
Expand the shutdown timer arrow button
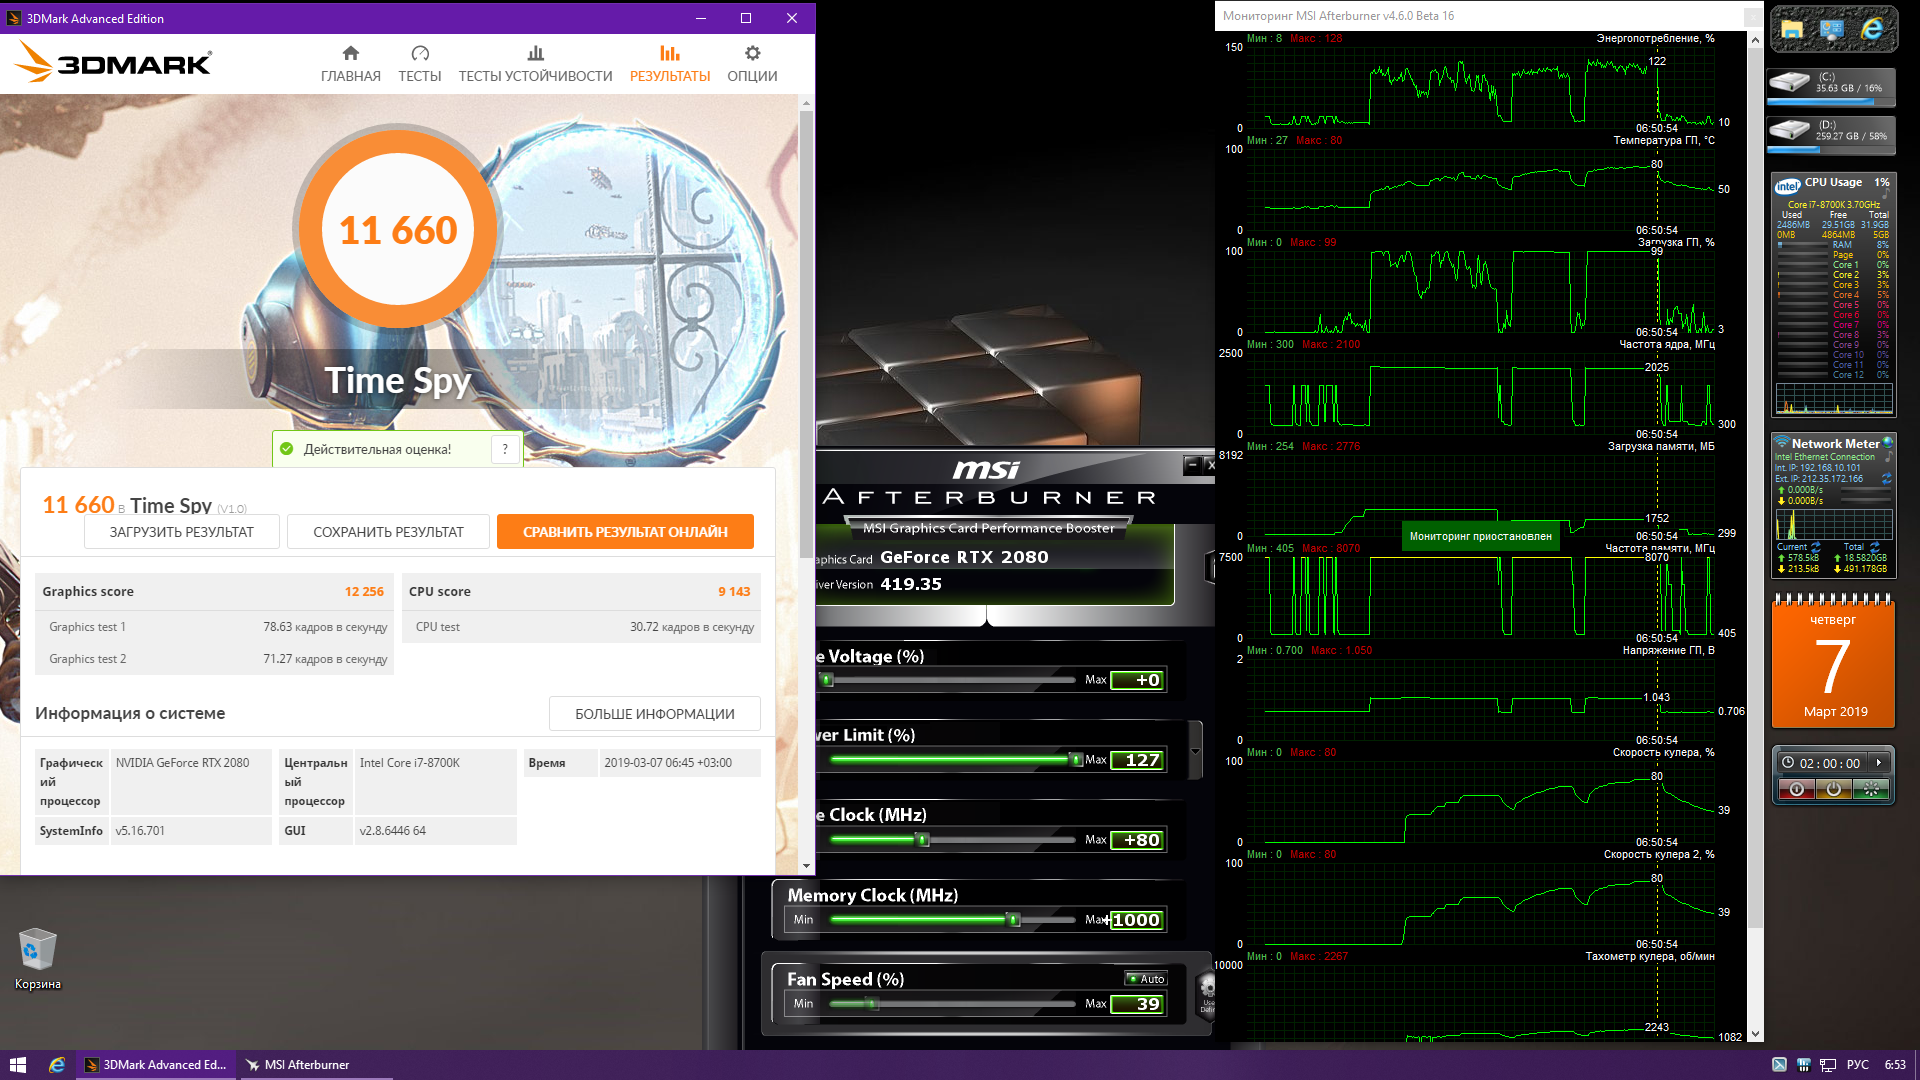1879,763
